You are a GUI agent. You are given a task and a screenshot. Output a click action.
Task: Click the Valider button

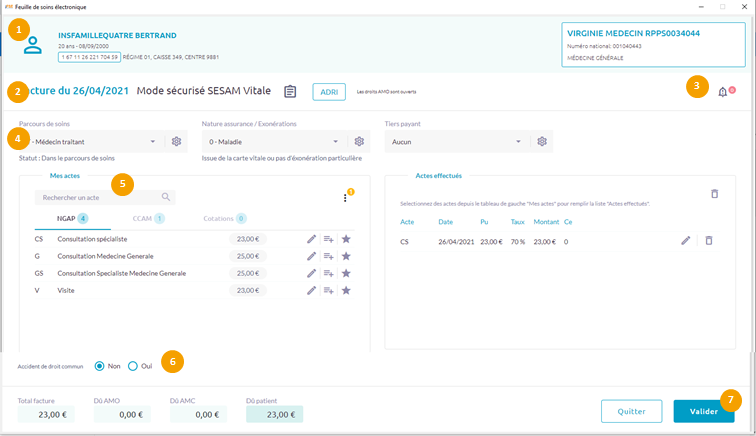(x=710, y=411)
